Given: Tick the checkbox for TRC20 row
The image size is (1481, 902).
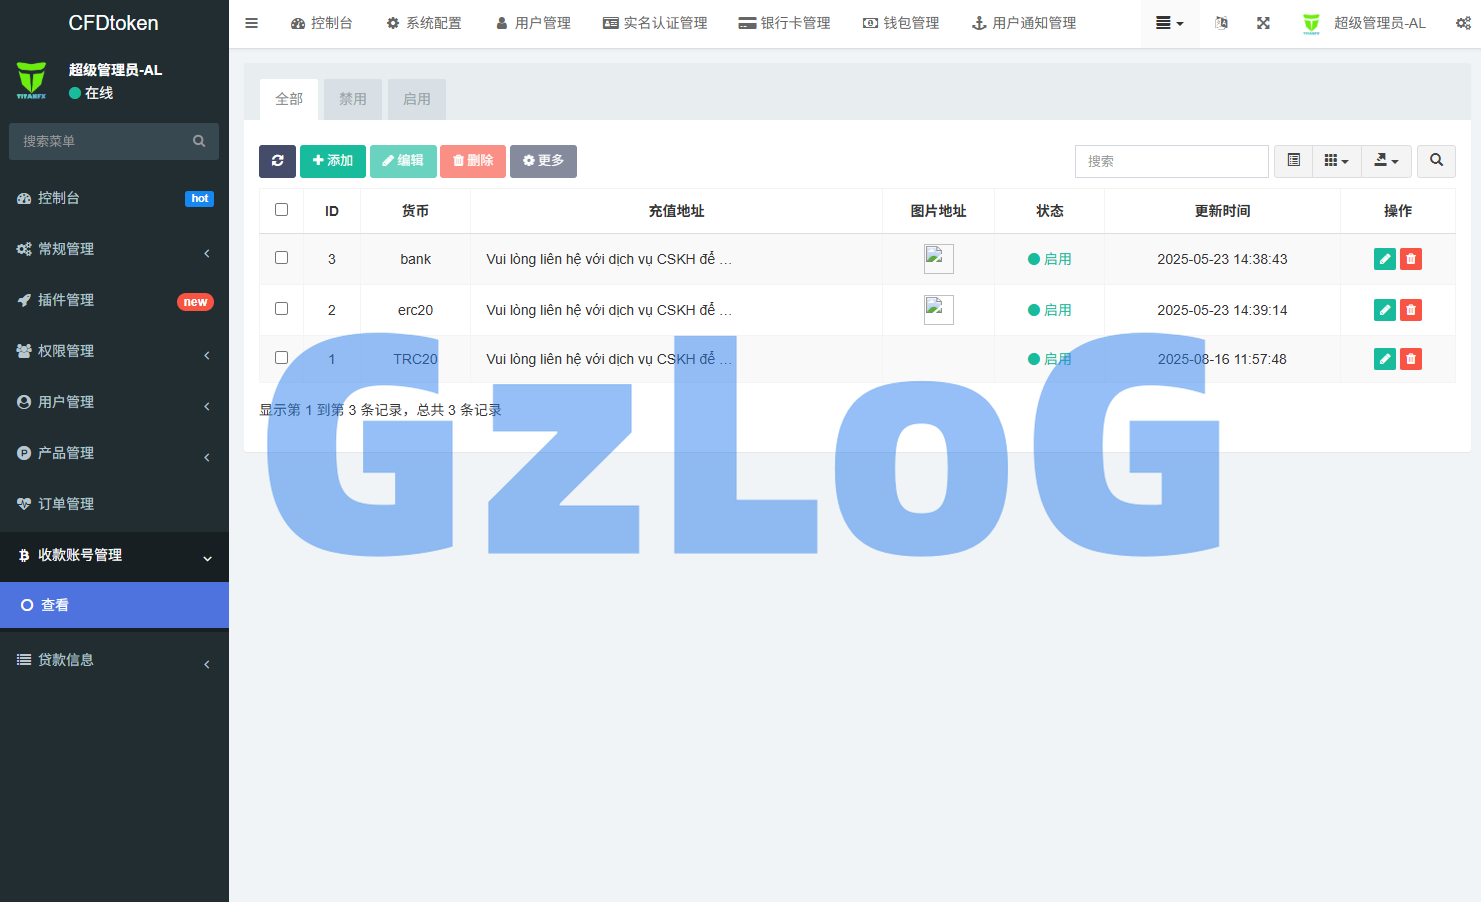Looking at the screenshot, I should click(x=281, y=358).
